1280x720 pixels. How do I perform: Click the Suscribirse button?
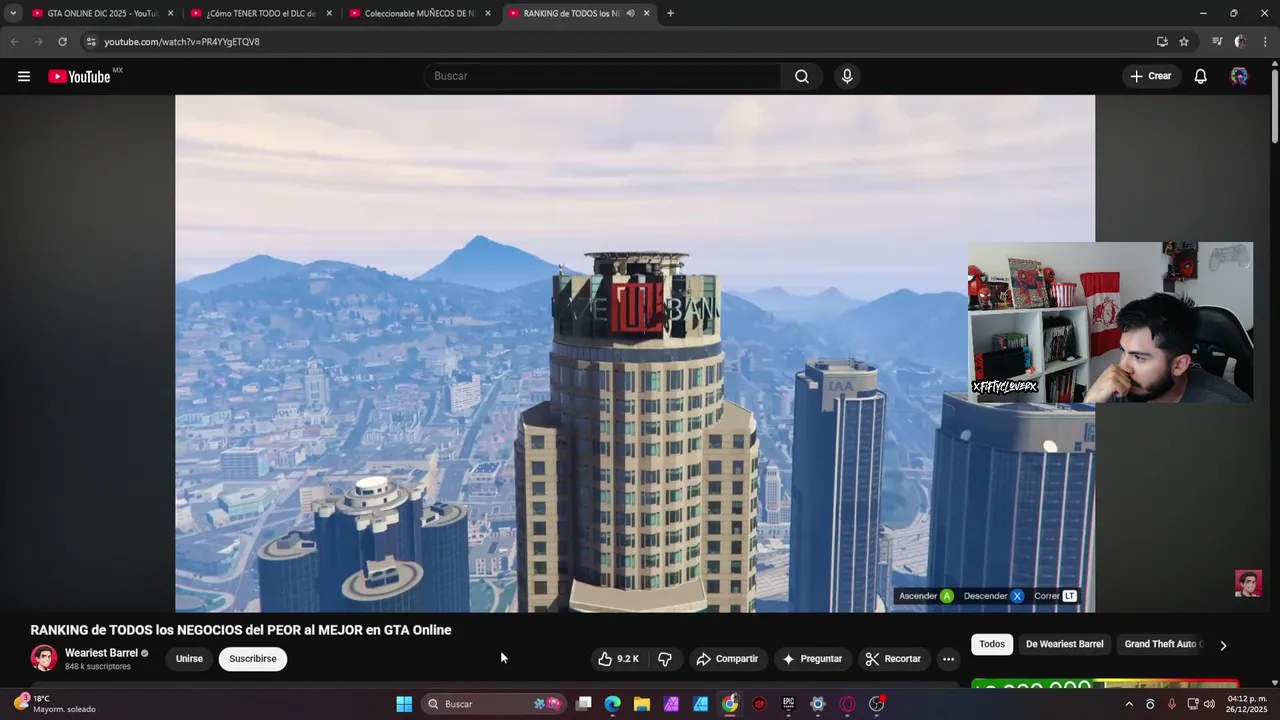pos(253,659)
